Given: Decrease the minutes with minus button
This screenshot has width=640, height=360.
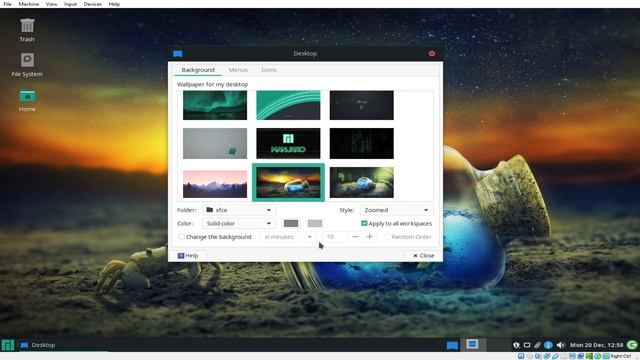Looking at the screenshot, I should pyautogui.click(x=355, y=237).
